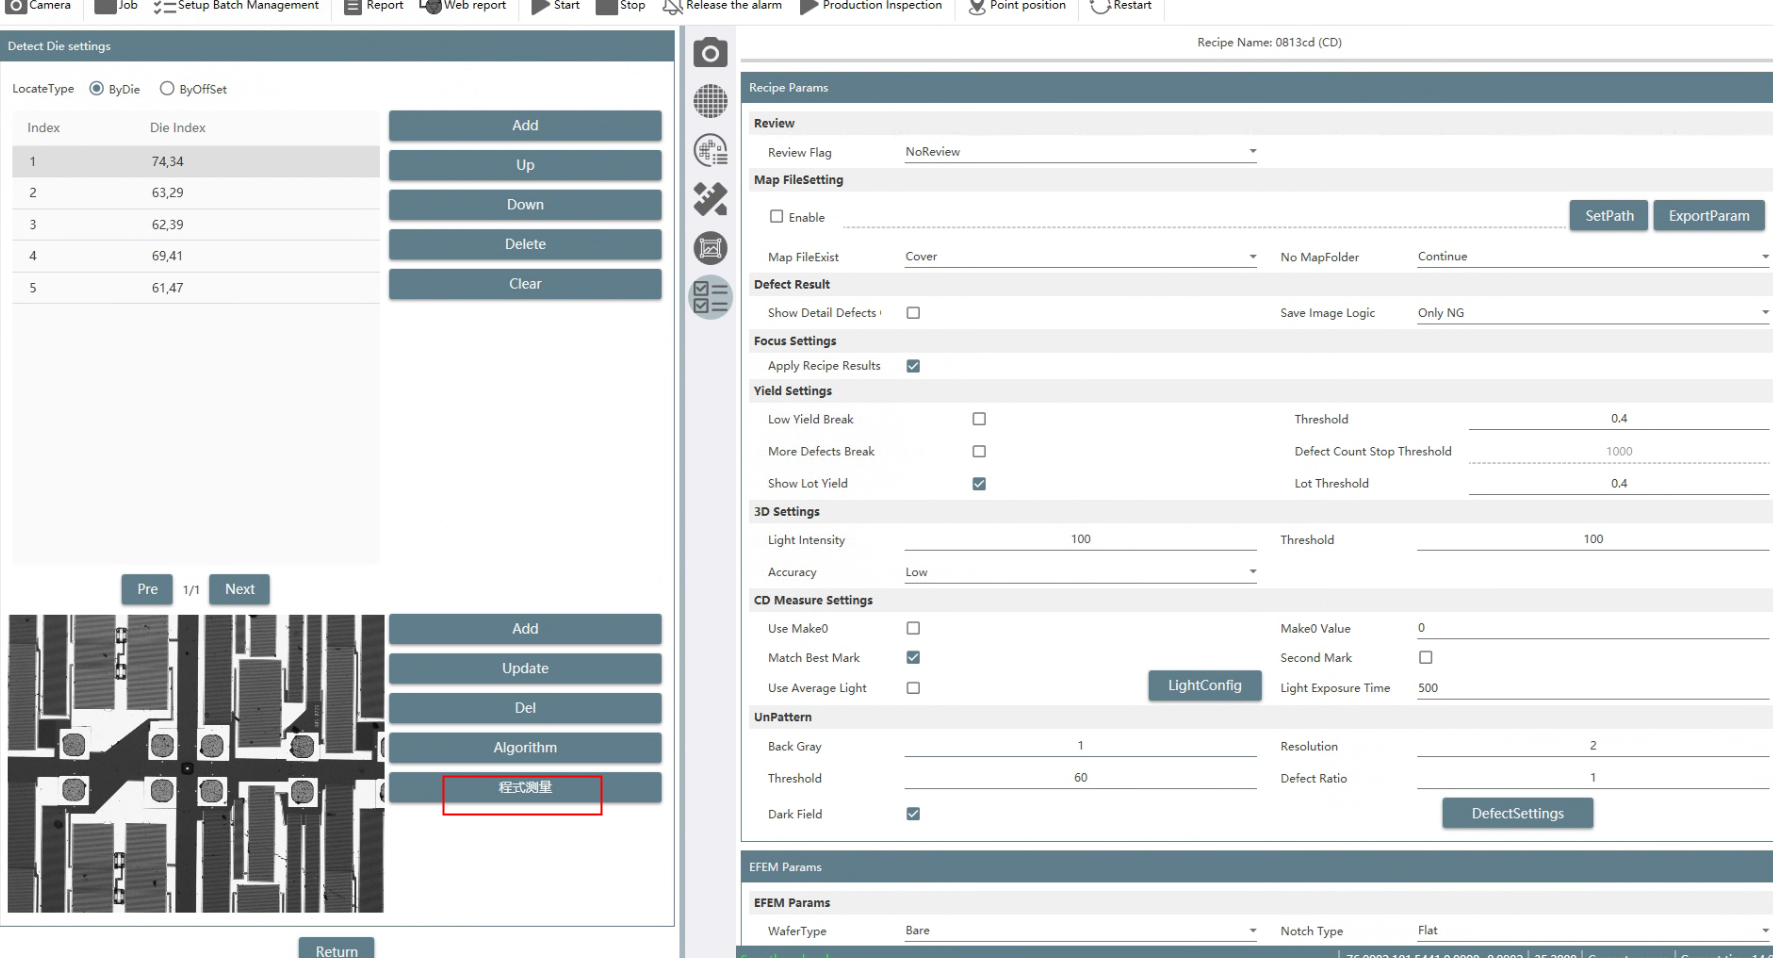Viewport: 1773px width, 958px height.
Task: Click the Restart icon in top toolbar
Action: point(1099,6)
